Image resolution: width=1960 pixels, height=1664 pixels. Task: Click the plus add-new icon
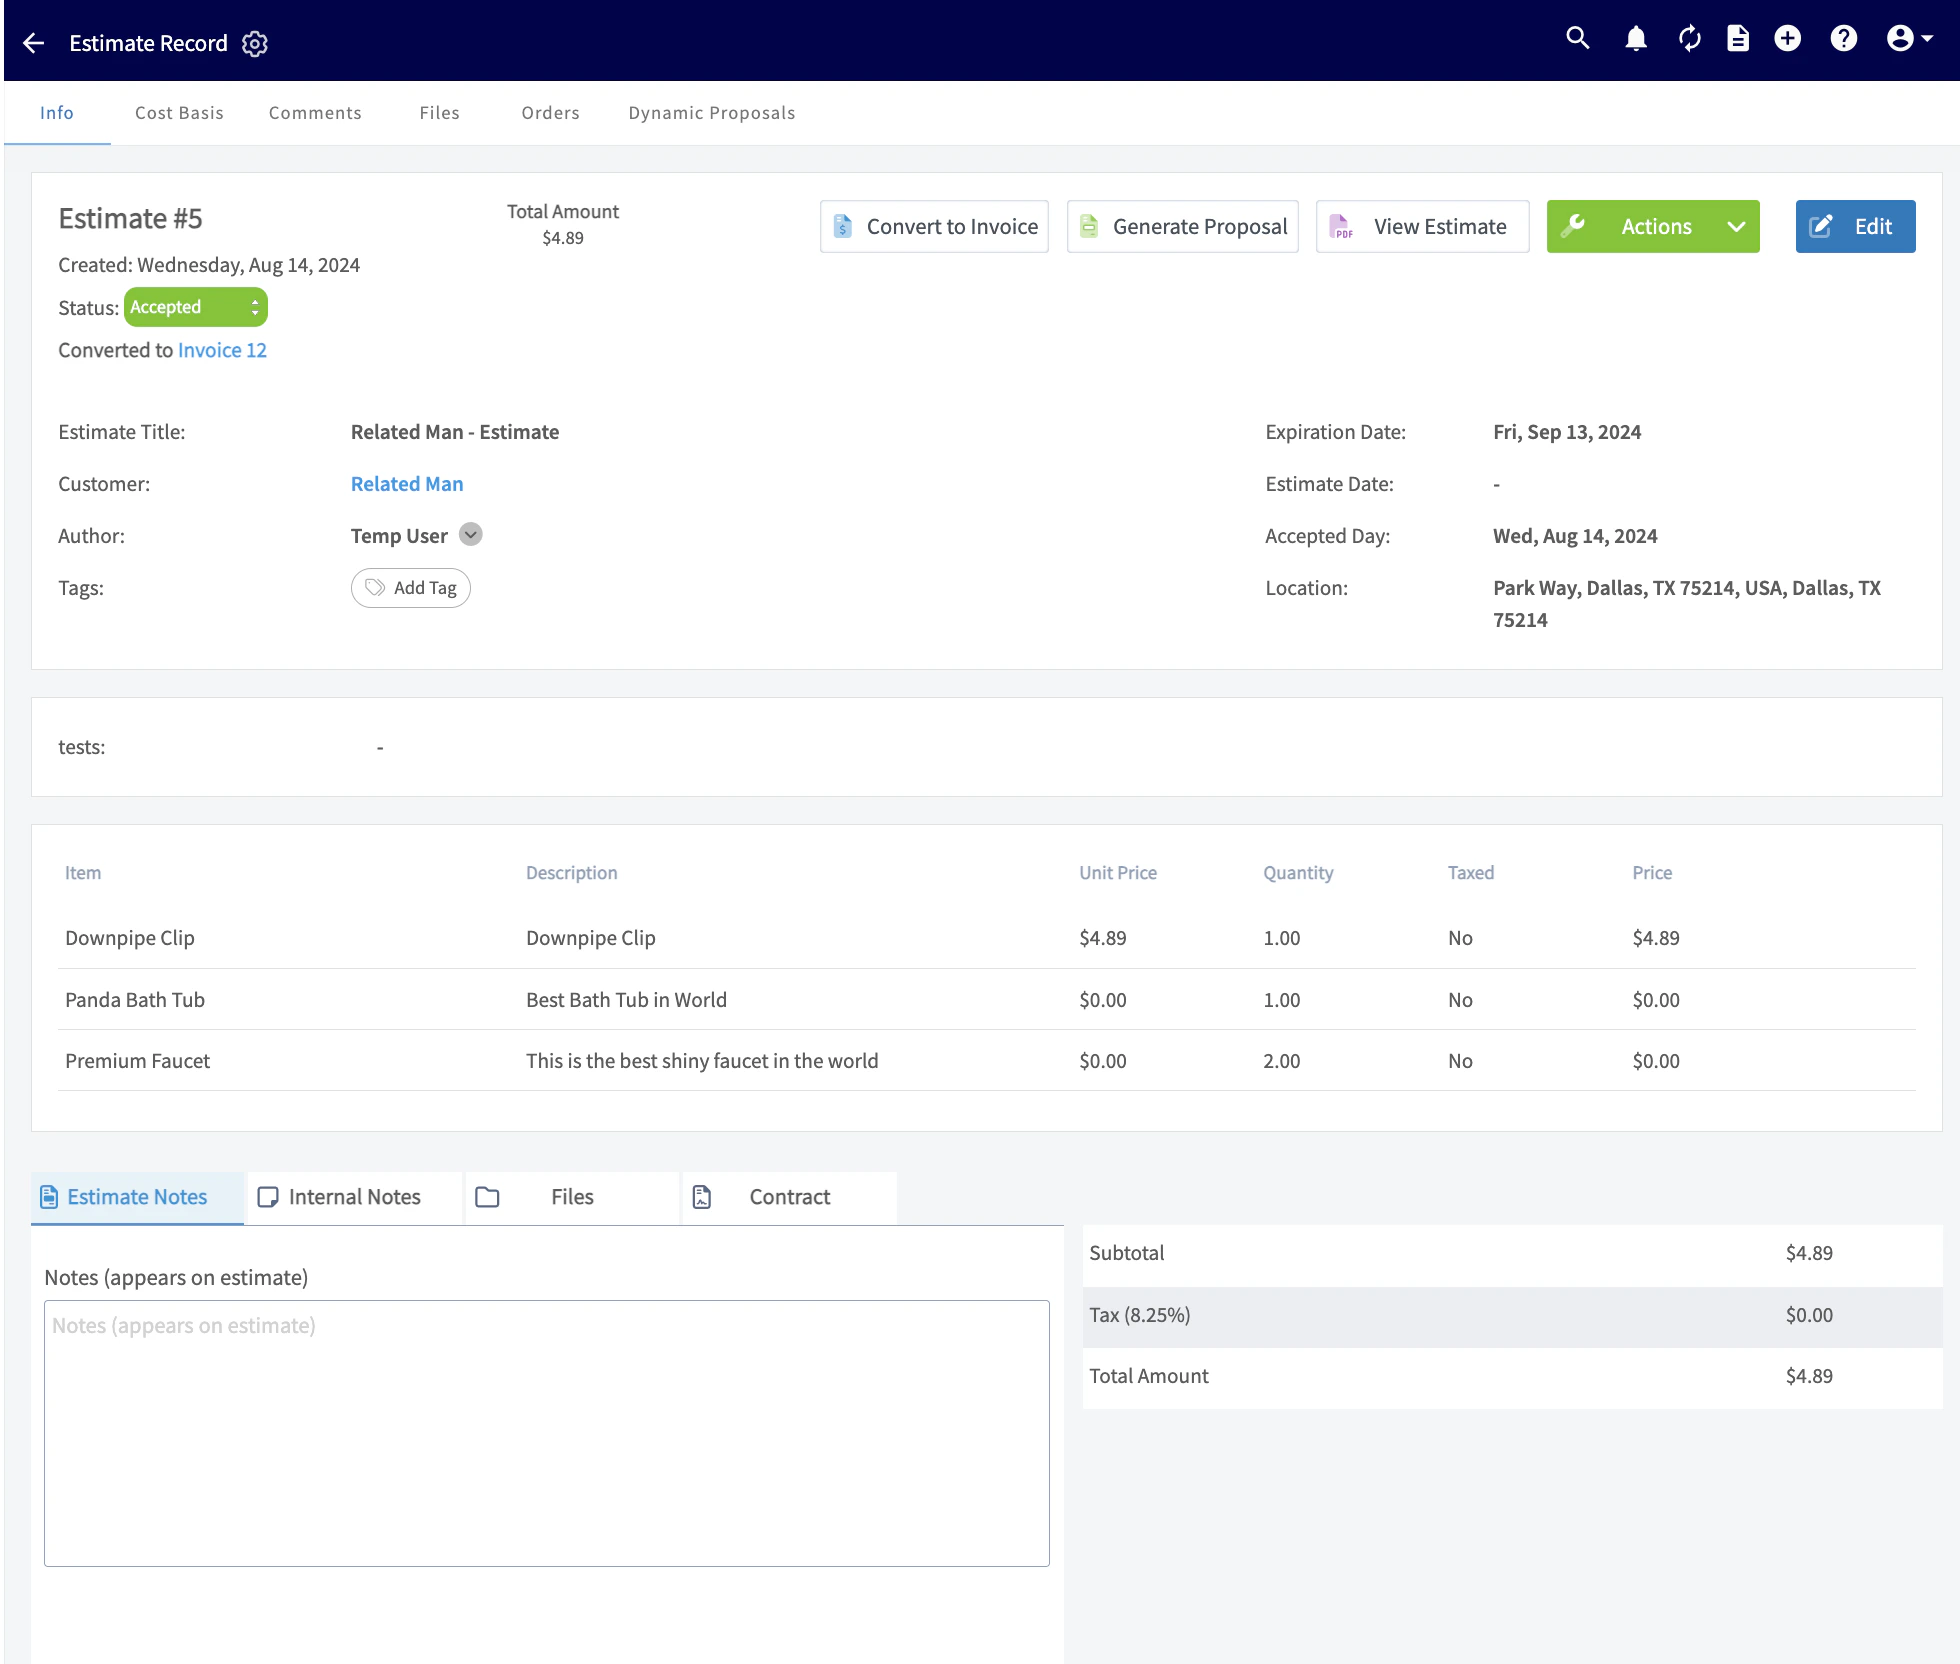pos(1787,39)
